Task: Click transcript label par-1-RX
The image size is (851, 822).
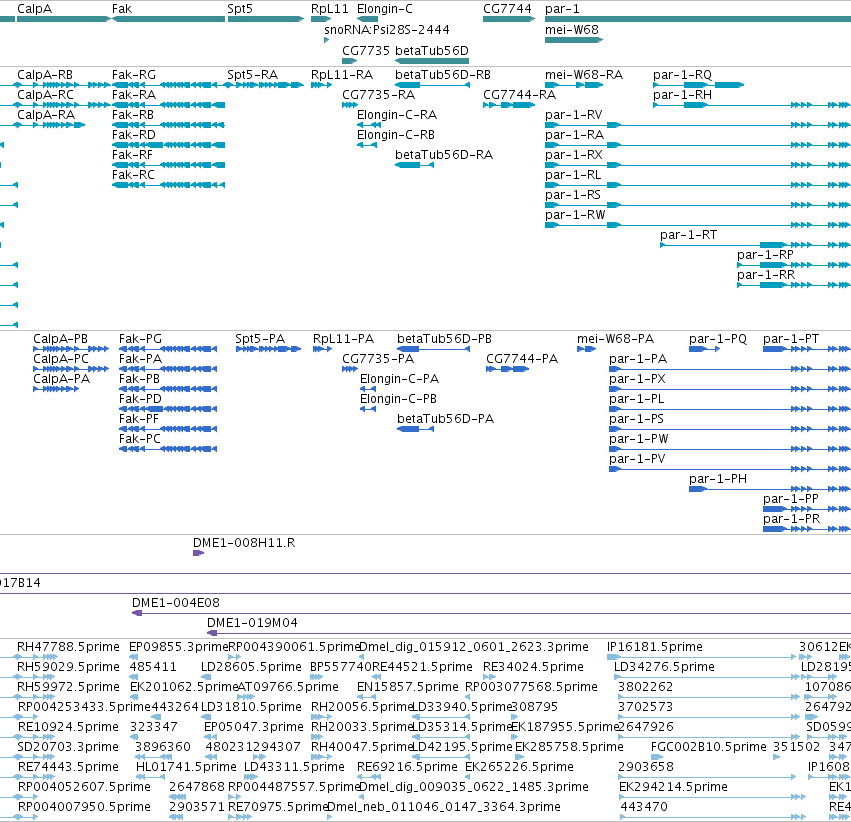Action: coord(574,155)
